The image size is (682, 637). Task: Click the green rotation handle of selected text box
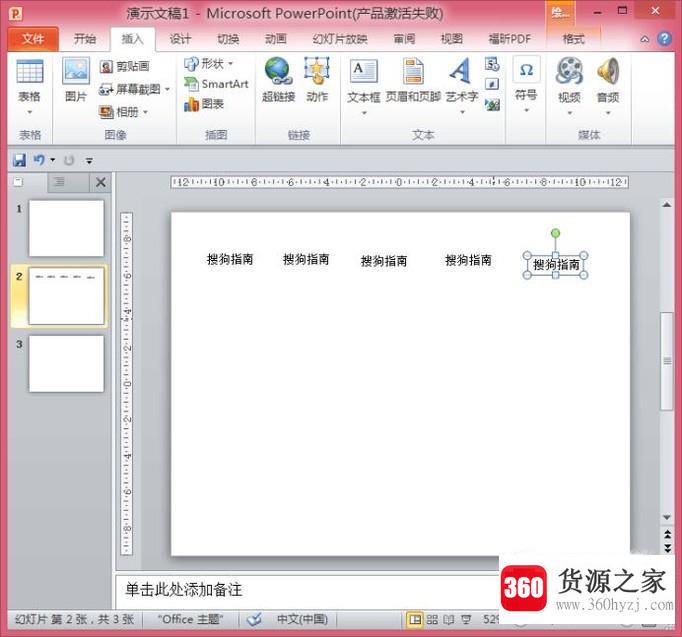555,233
